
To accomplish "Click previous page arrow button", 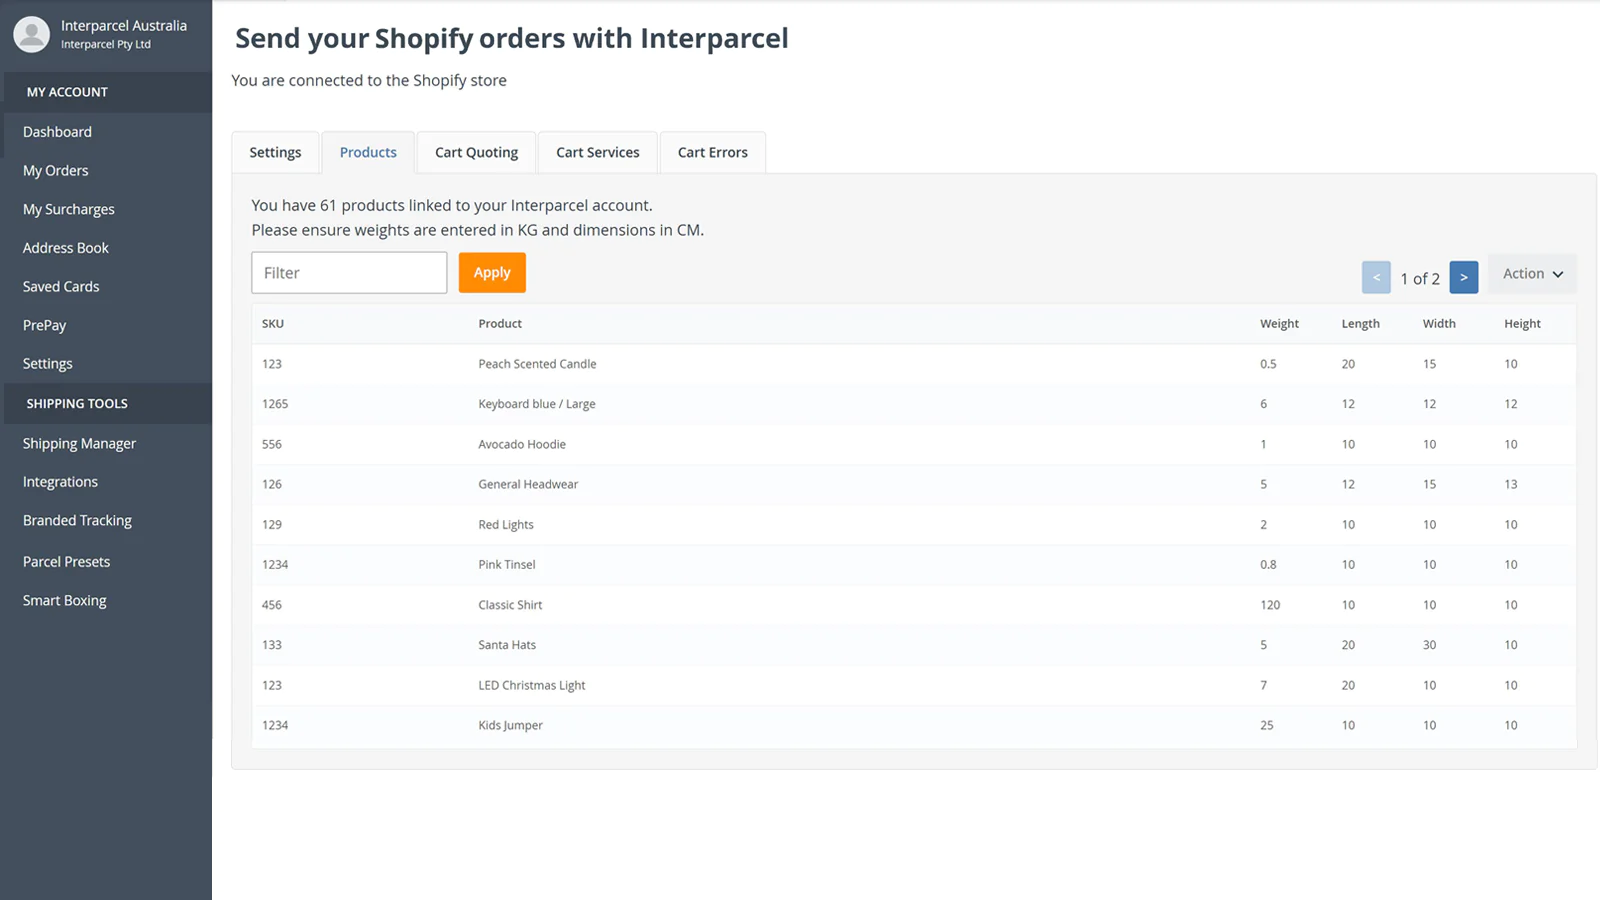I will (x=1376, y=277).
